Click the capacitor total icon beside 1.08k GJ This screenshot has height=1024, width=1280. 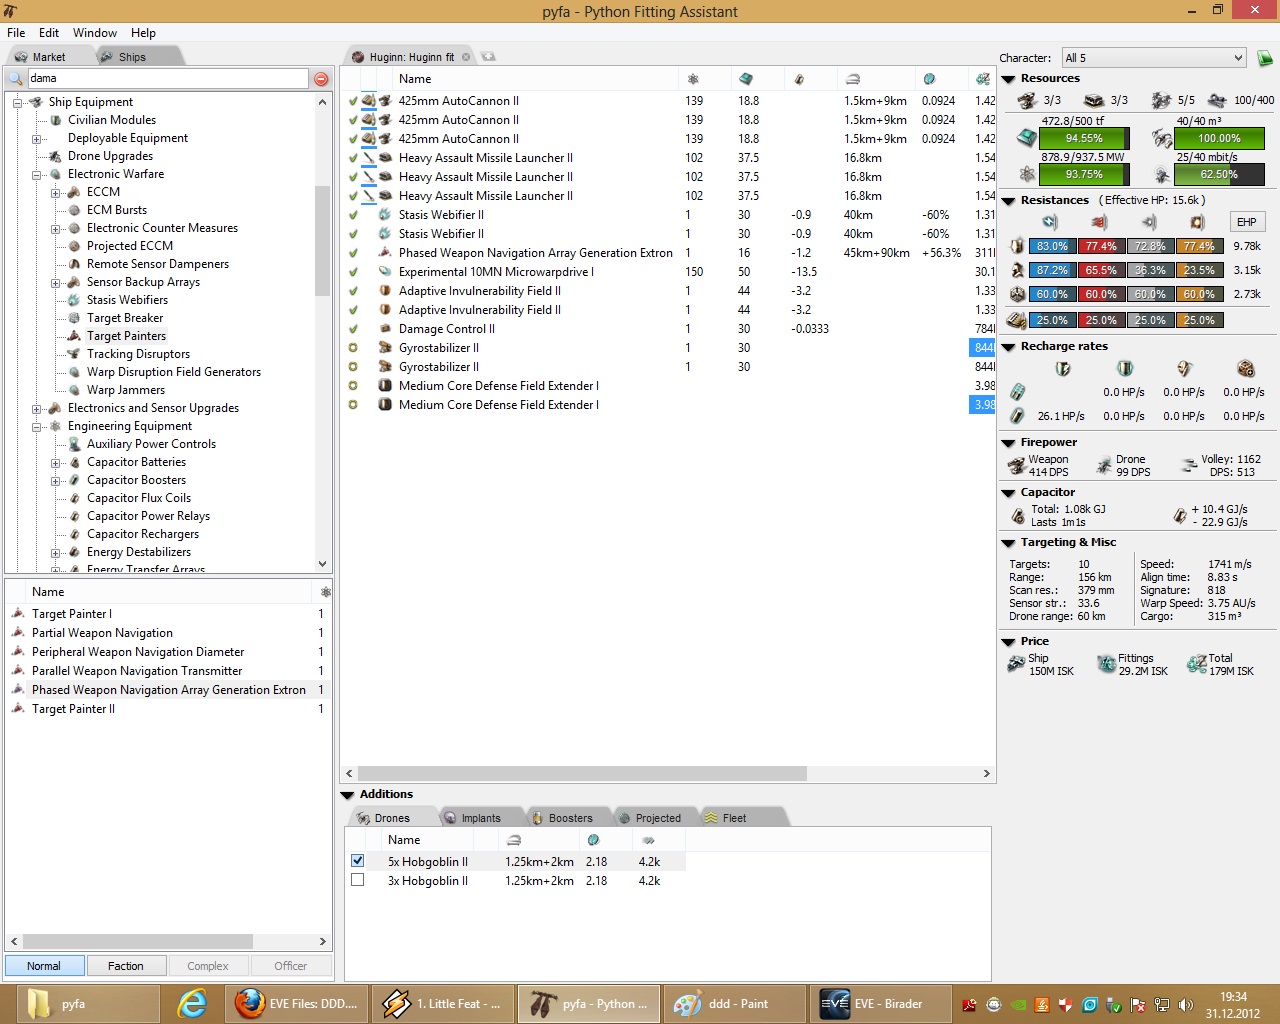[x=1018, y=516]
